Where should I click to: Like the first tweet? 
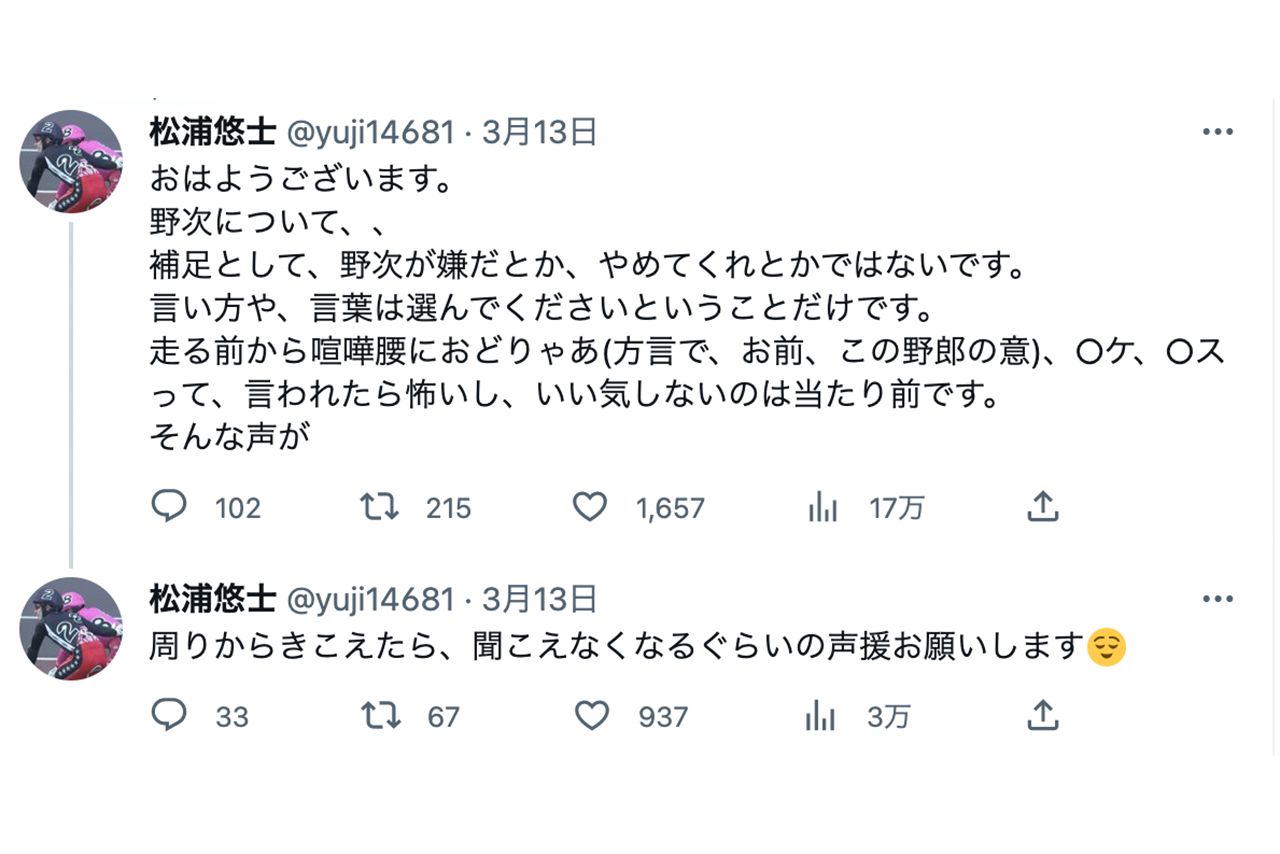pyautogui.click(x=590, y=507)
